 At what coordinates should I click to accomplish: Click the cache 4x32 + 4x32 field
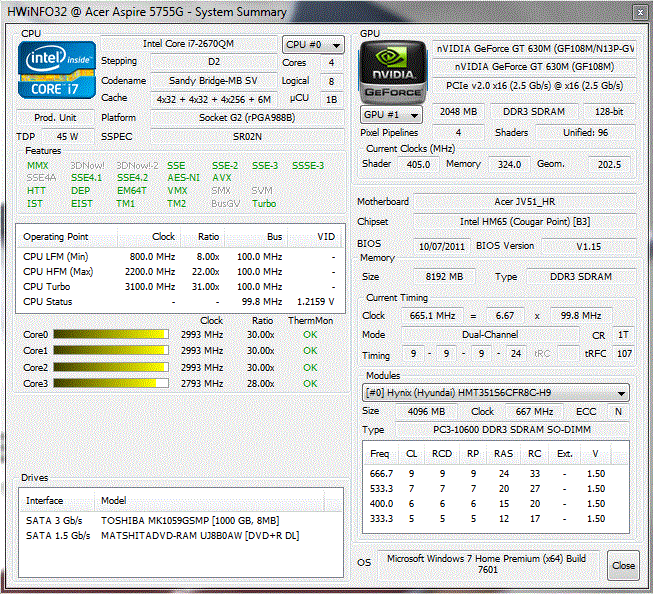tap(213, 99)
